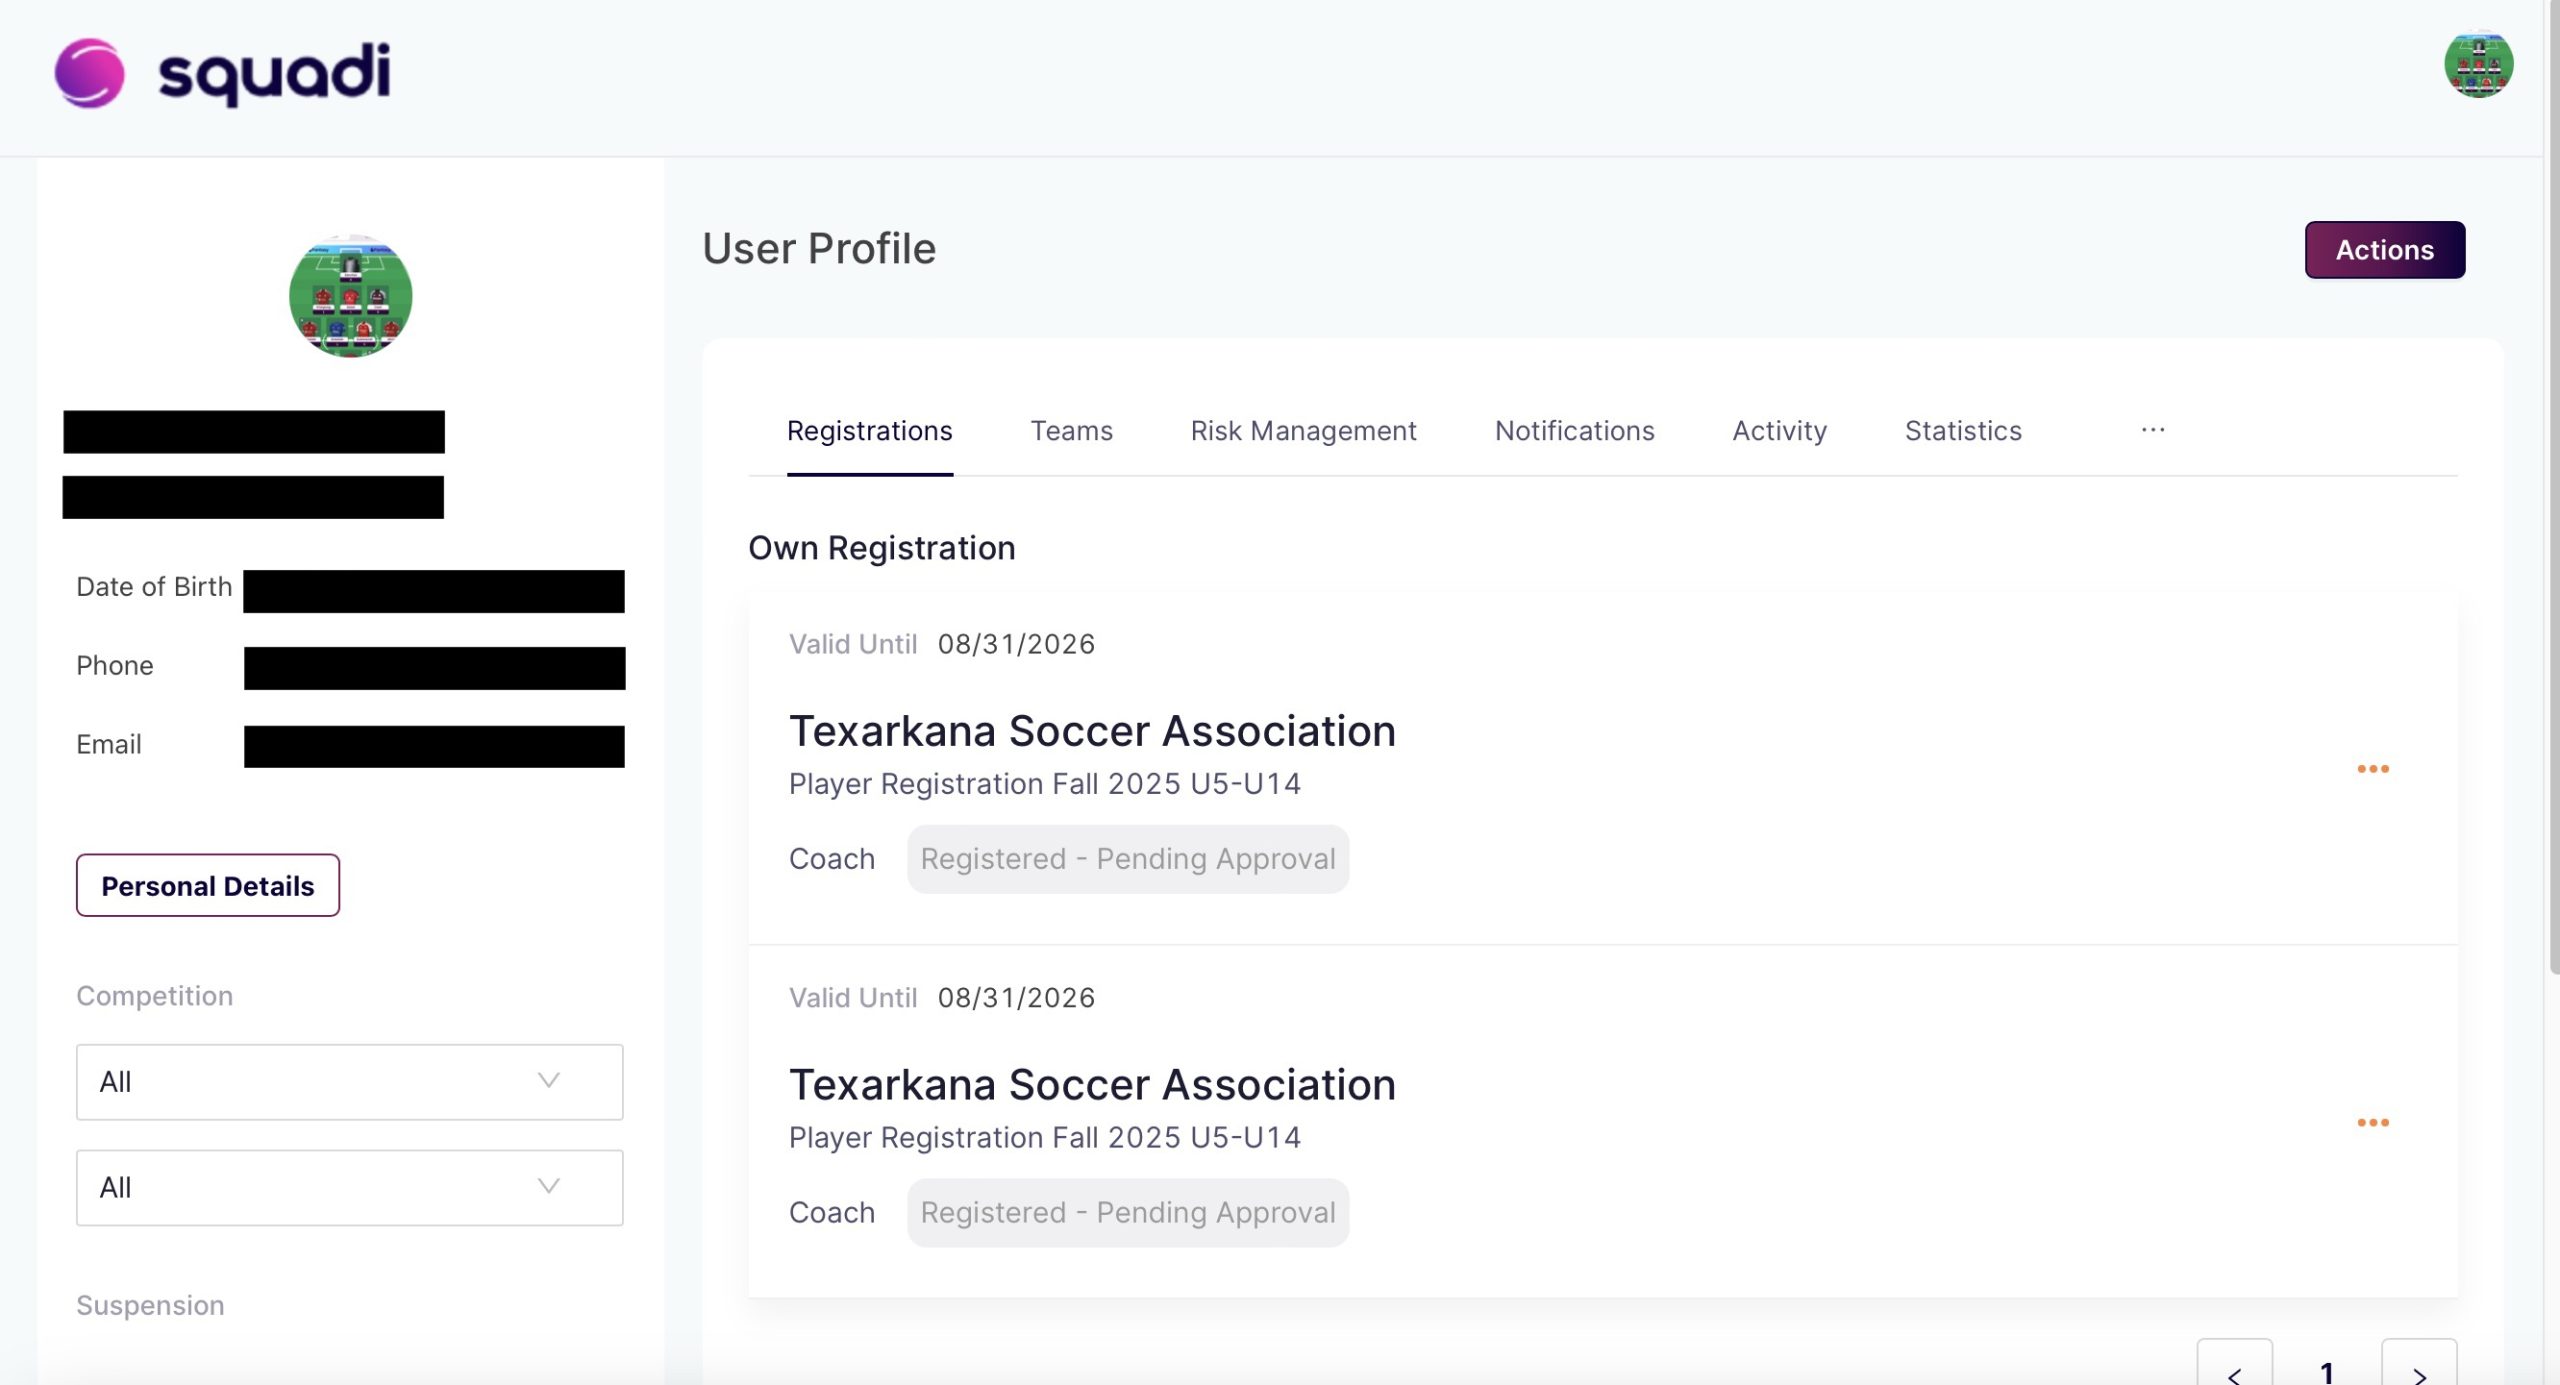View the Notifications tab
The height and width of the screenshot is (1385, 2560).
click(x=1574, y=430)
